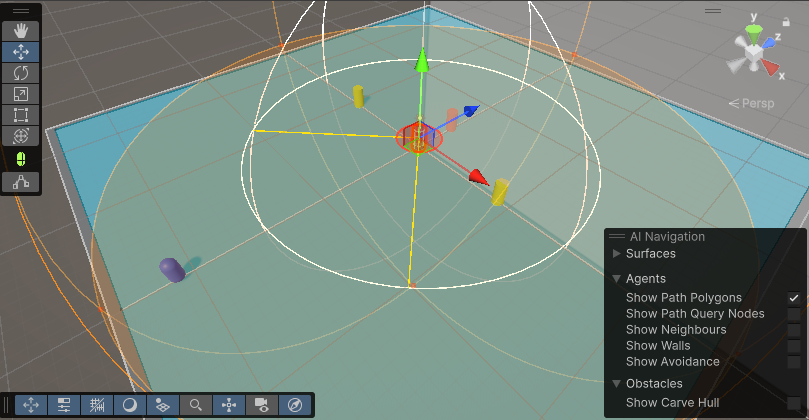Enable Show Walls checkbox

(x=794, y=346)
